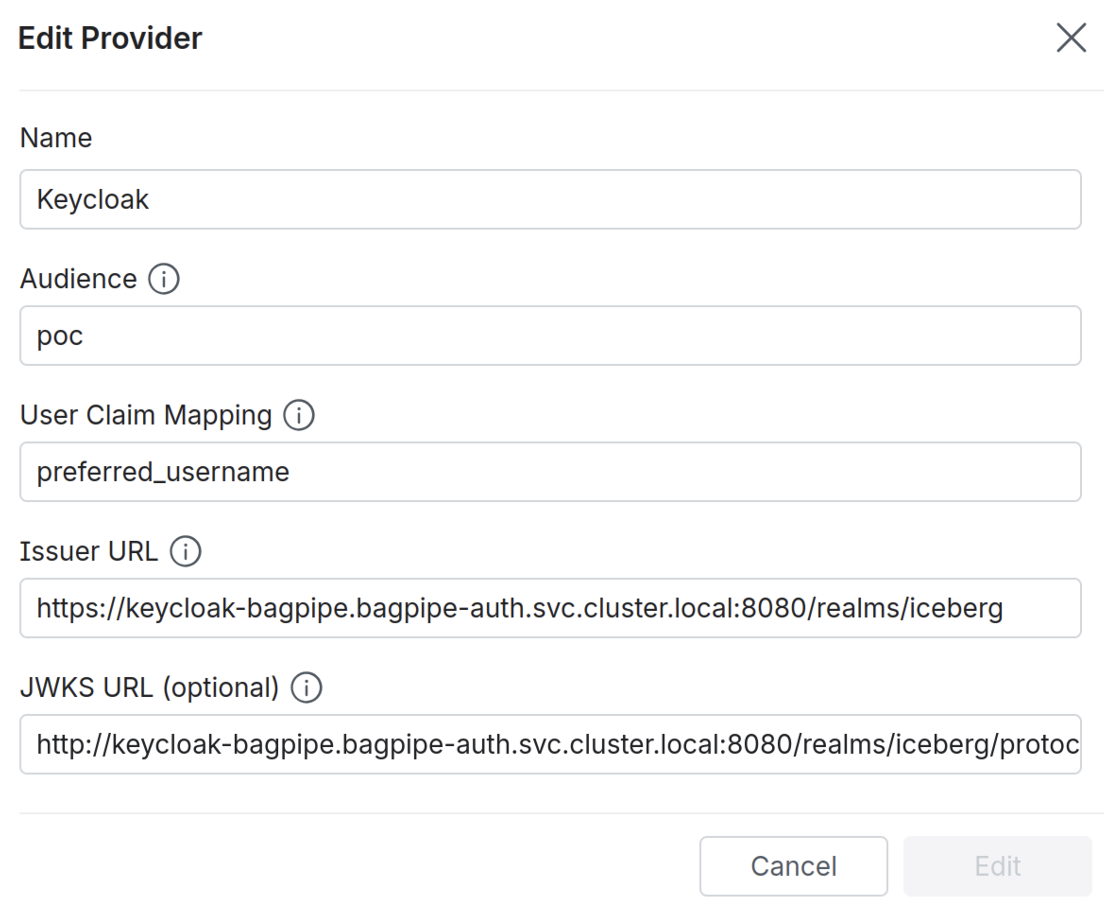Click the "Issuer URL" label text

(x=89, y=552)
